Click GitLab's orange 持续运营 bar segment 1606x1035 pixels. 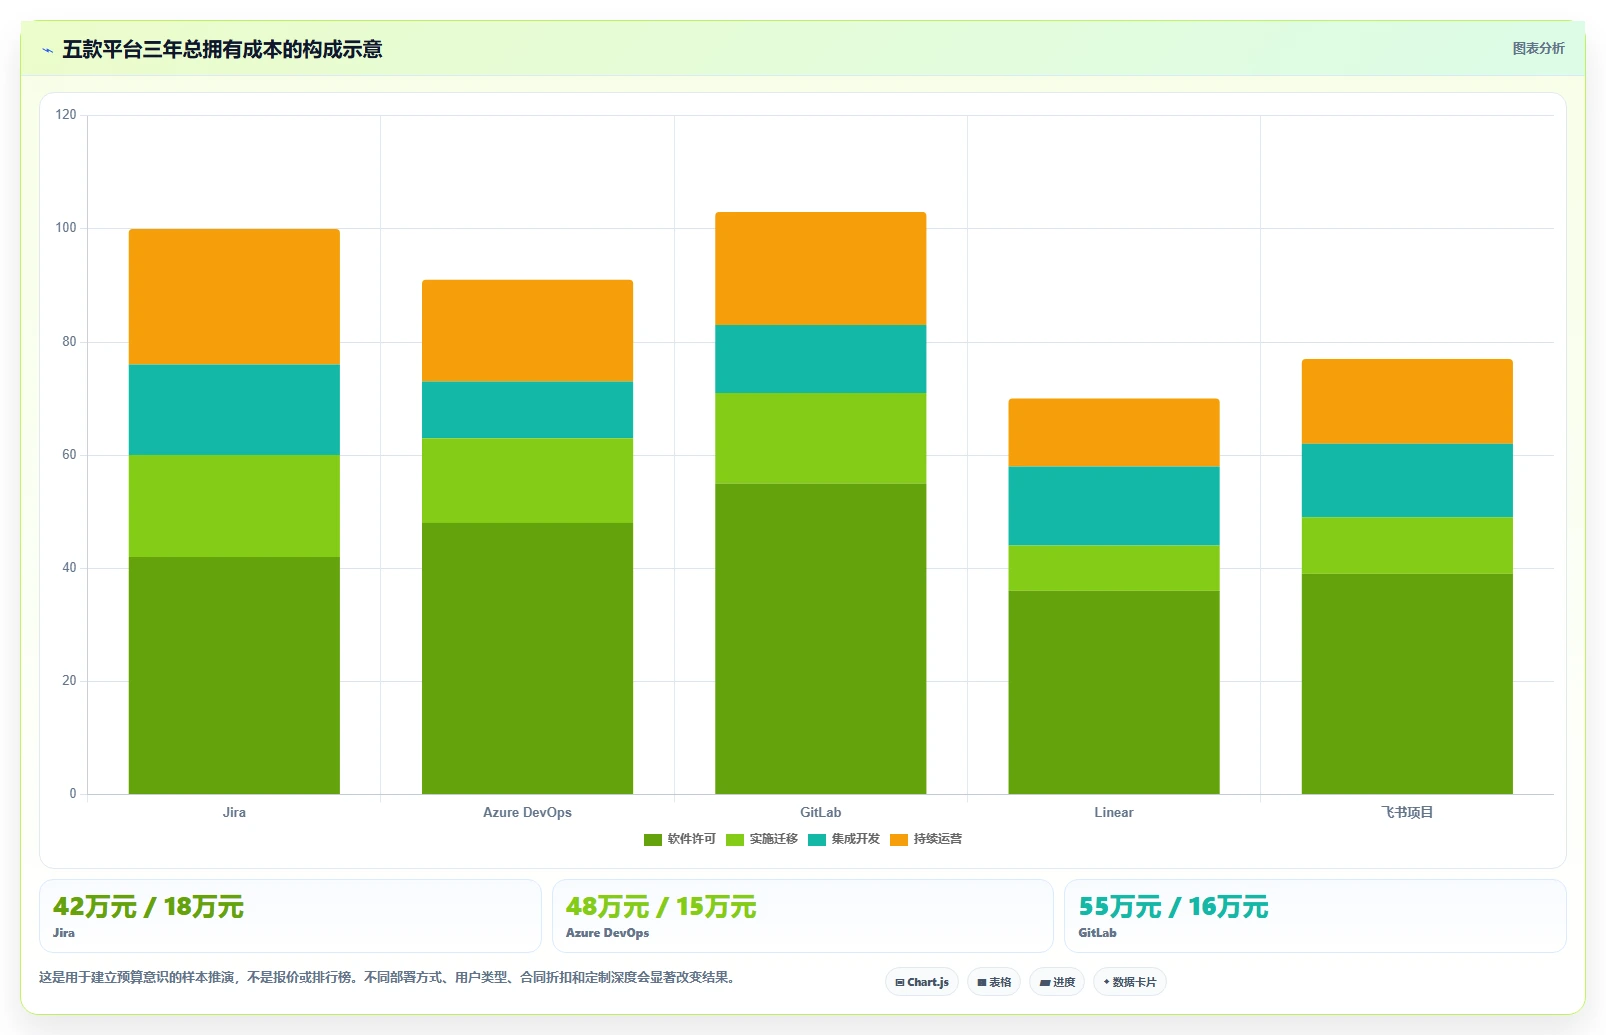tap(821, 268)
